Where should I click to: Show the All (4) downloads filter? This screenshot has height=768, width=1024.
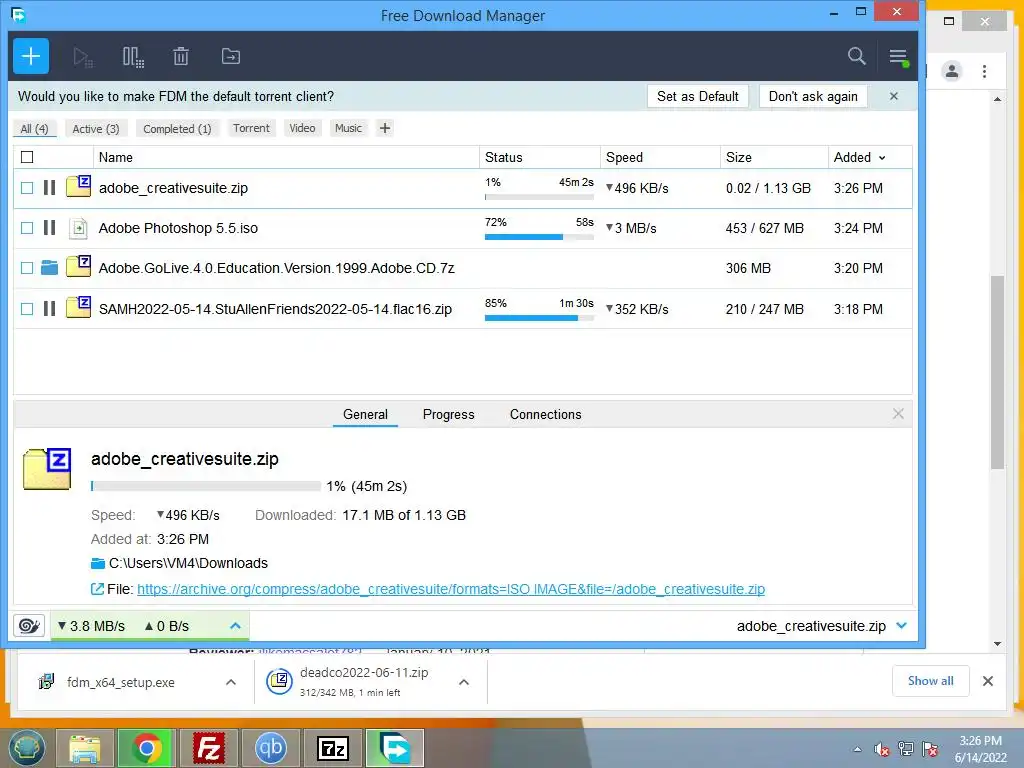coord(35,129)
